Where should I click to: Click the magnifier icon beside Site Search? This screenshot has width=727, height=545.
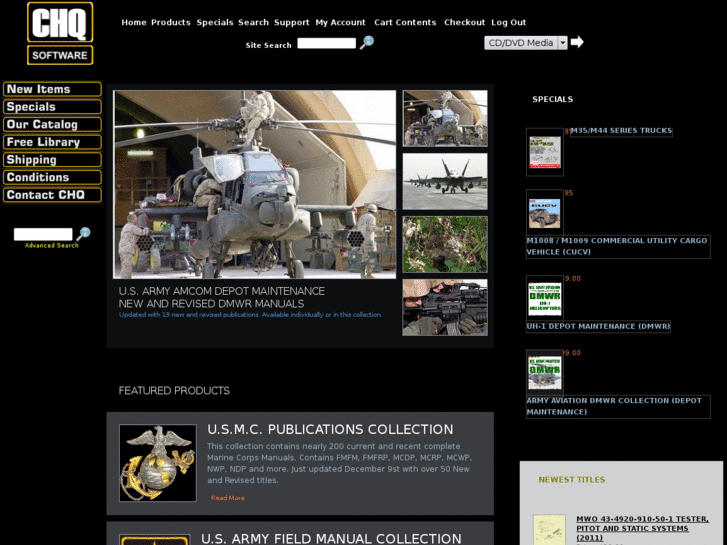click(x=367, y=43)
